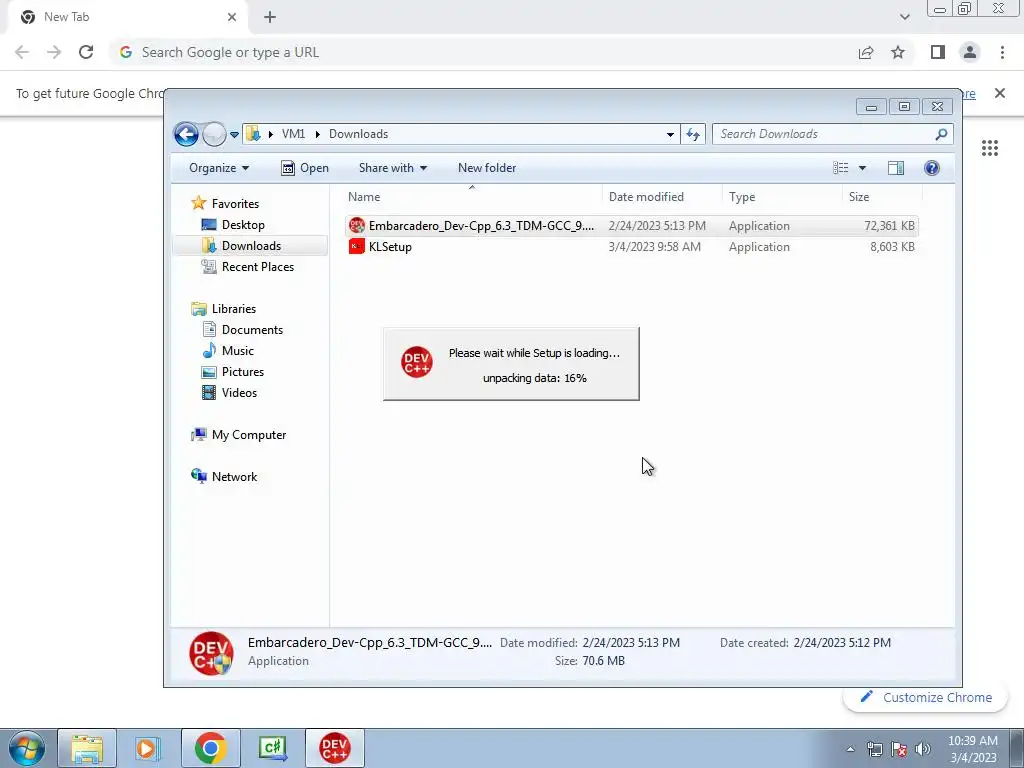Click the folder icon in address bar

point(253,134)
